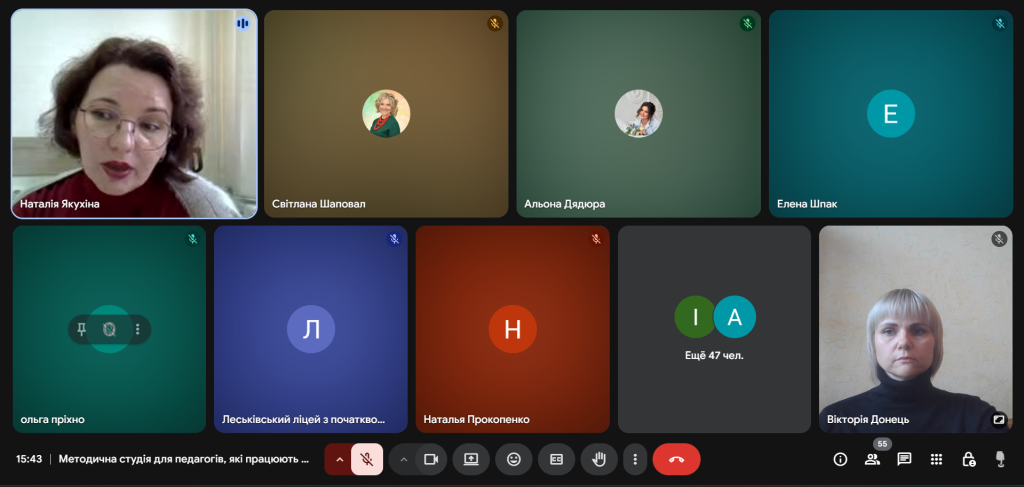Open meeting details info icon

840,459
